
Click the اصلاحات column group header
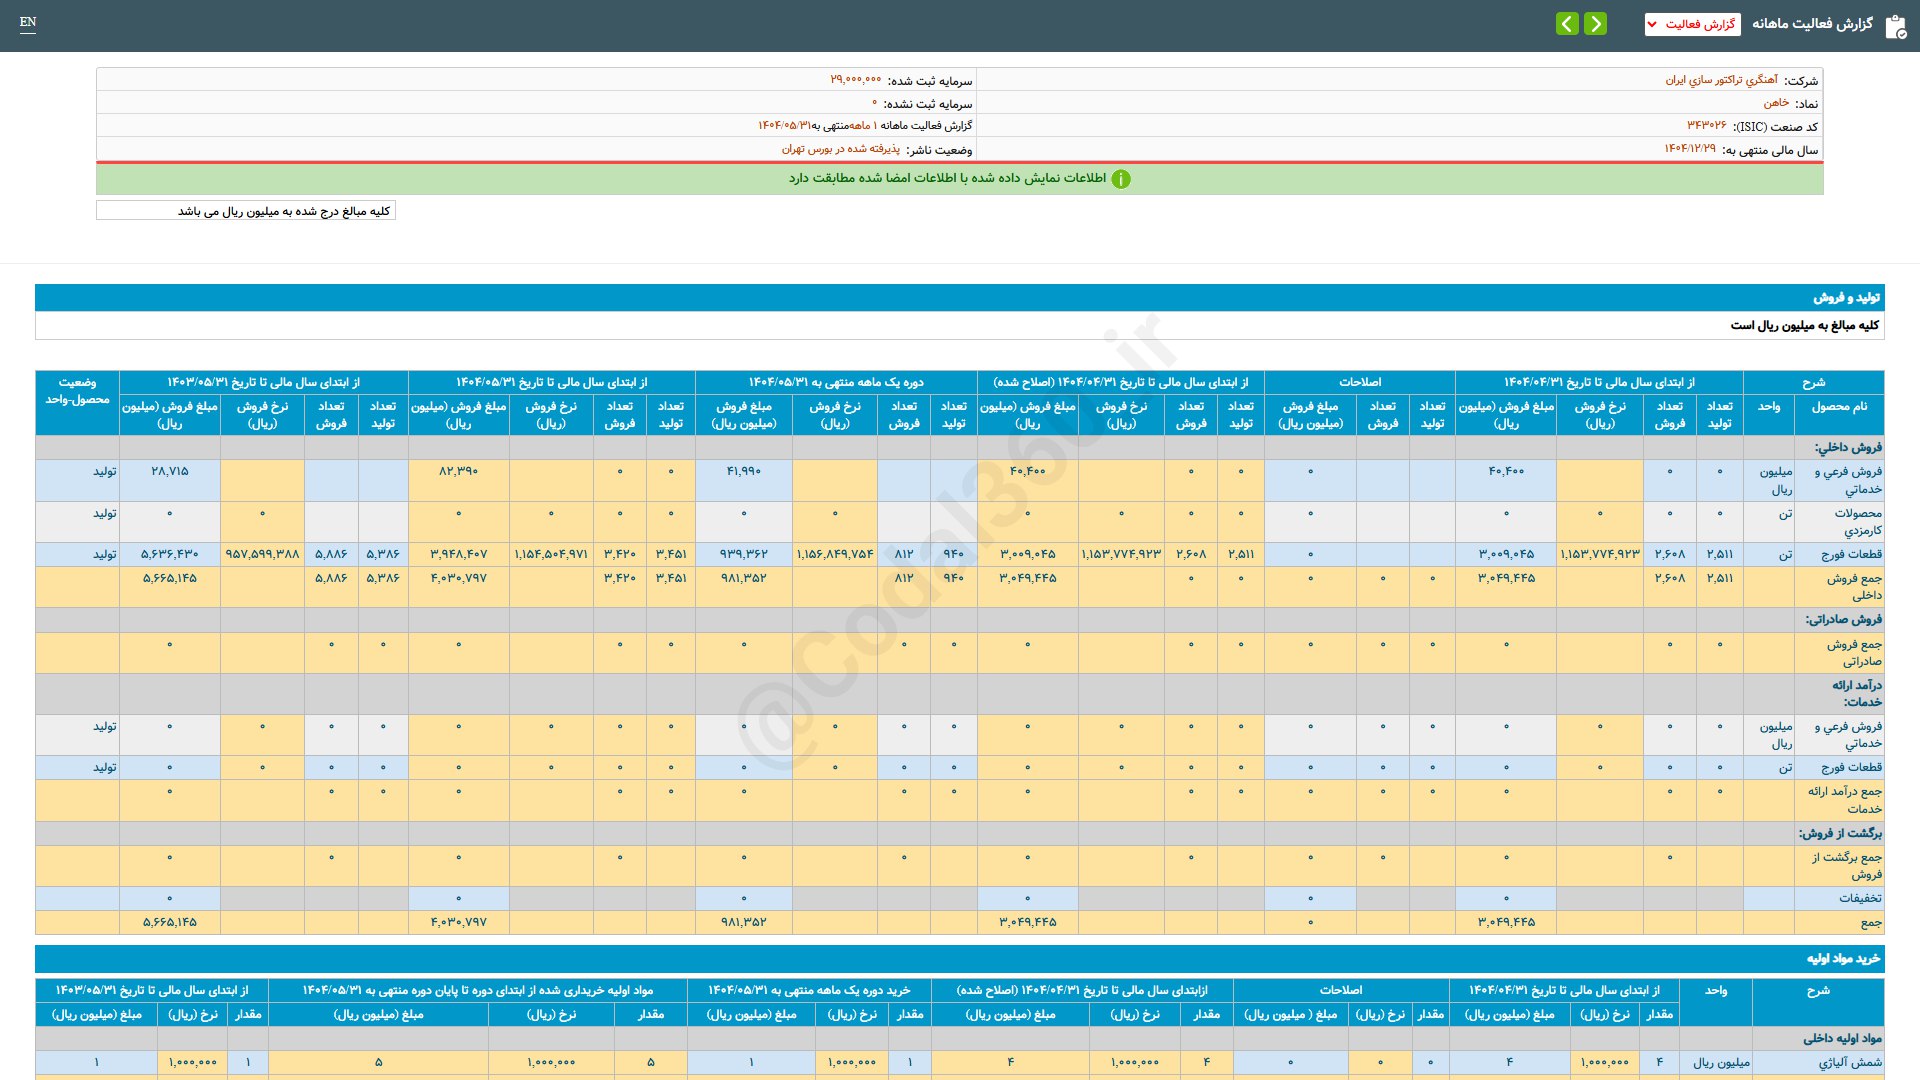coord(1359,382)
